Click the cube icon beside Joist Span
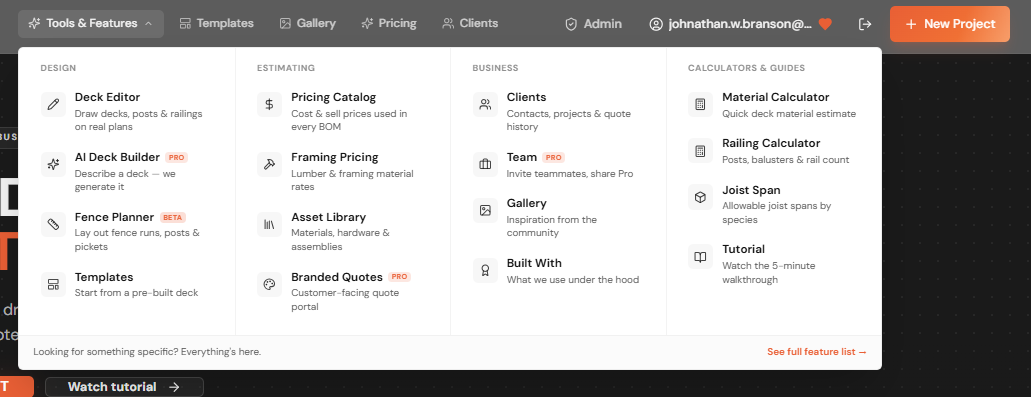 coord(700,197)
